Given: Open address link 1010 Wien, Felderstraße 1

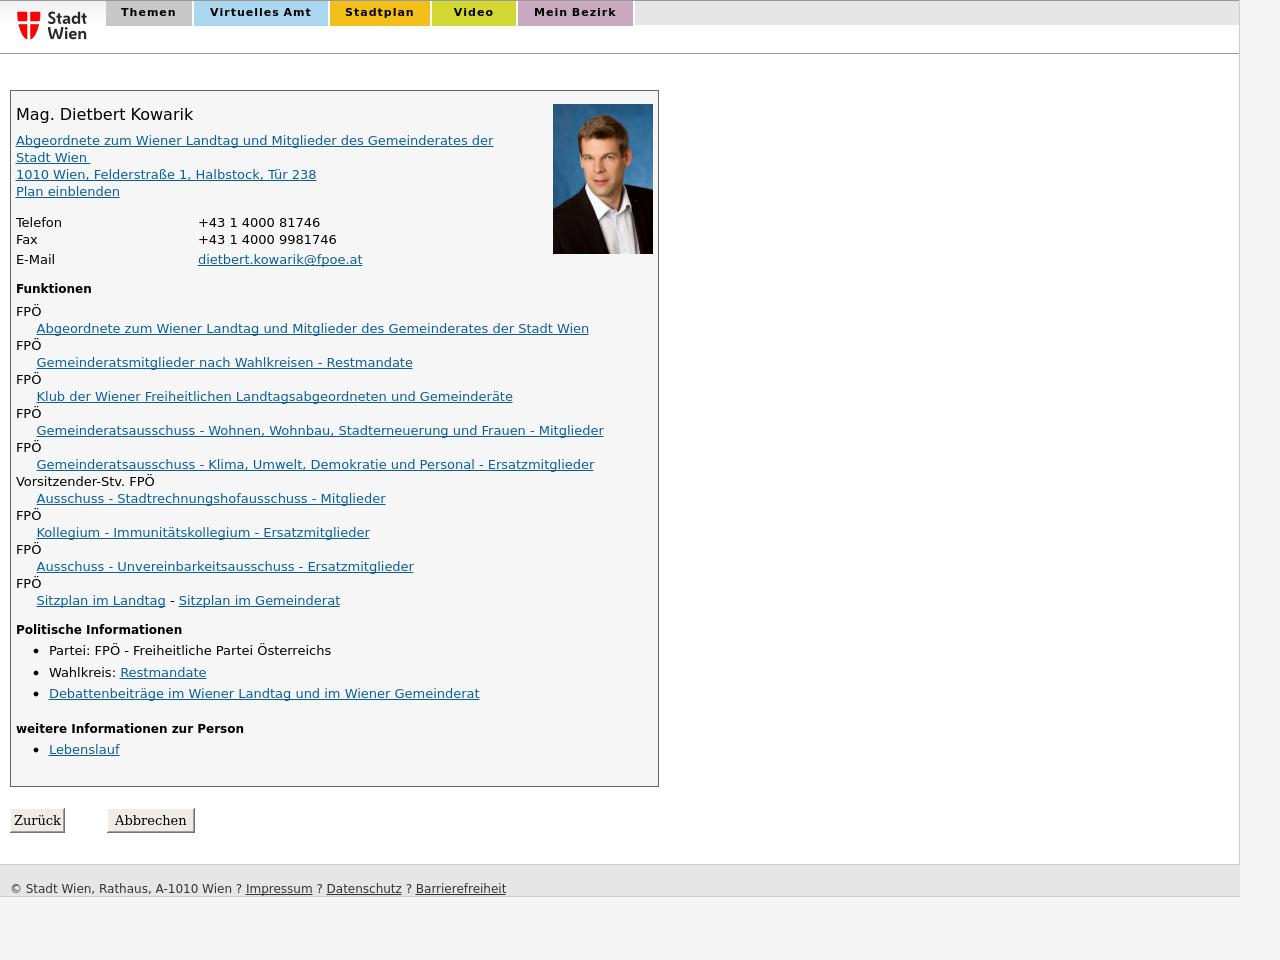Looking at the screenshot, I should coord(166,175).
